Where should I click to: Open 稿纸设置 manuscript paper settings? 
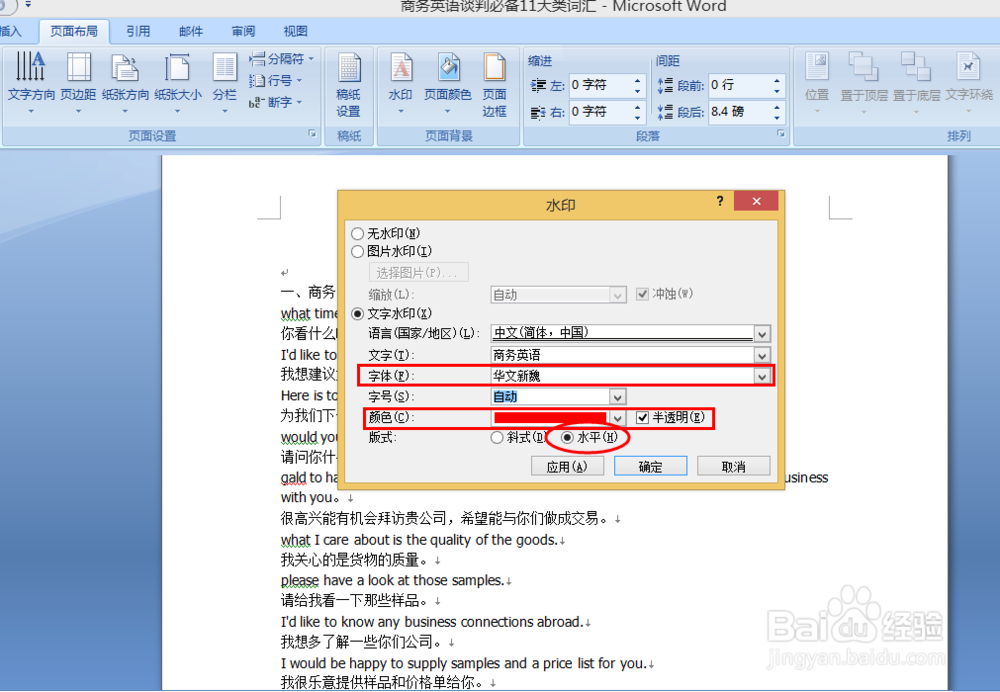[348, 84]
